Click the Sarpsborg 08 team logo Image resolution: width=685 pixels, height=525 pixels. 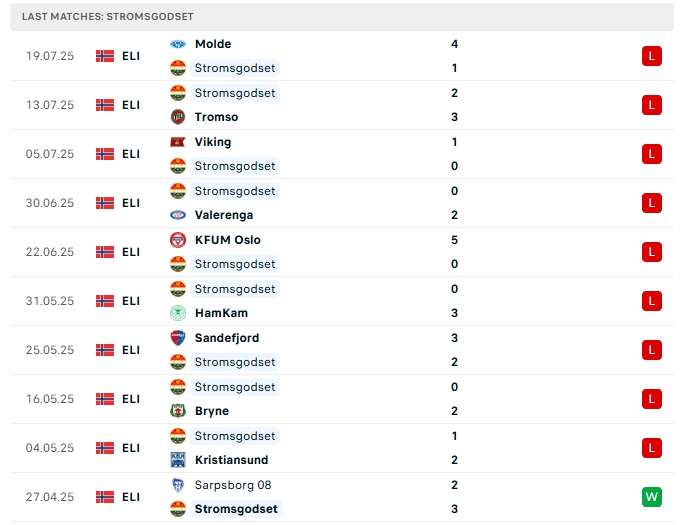pyautogui.click(x=178, y=485)
